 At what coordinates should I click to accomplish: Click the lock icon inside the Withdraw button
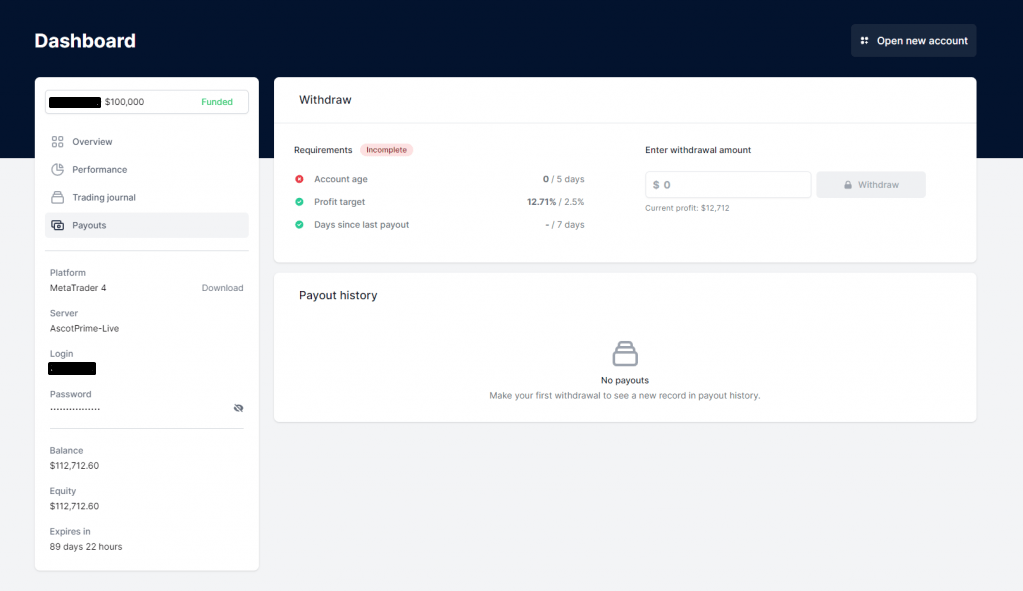(847, 184)
